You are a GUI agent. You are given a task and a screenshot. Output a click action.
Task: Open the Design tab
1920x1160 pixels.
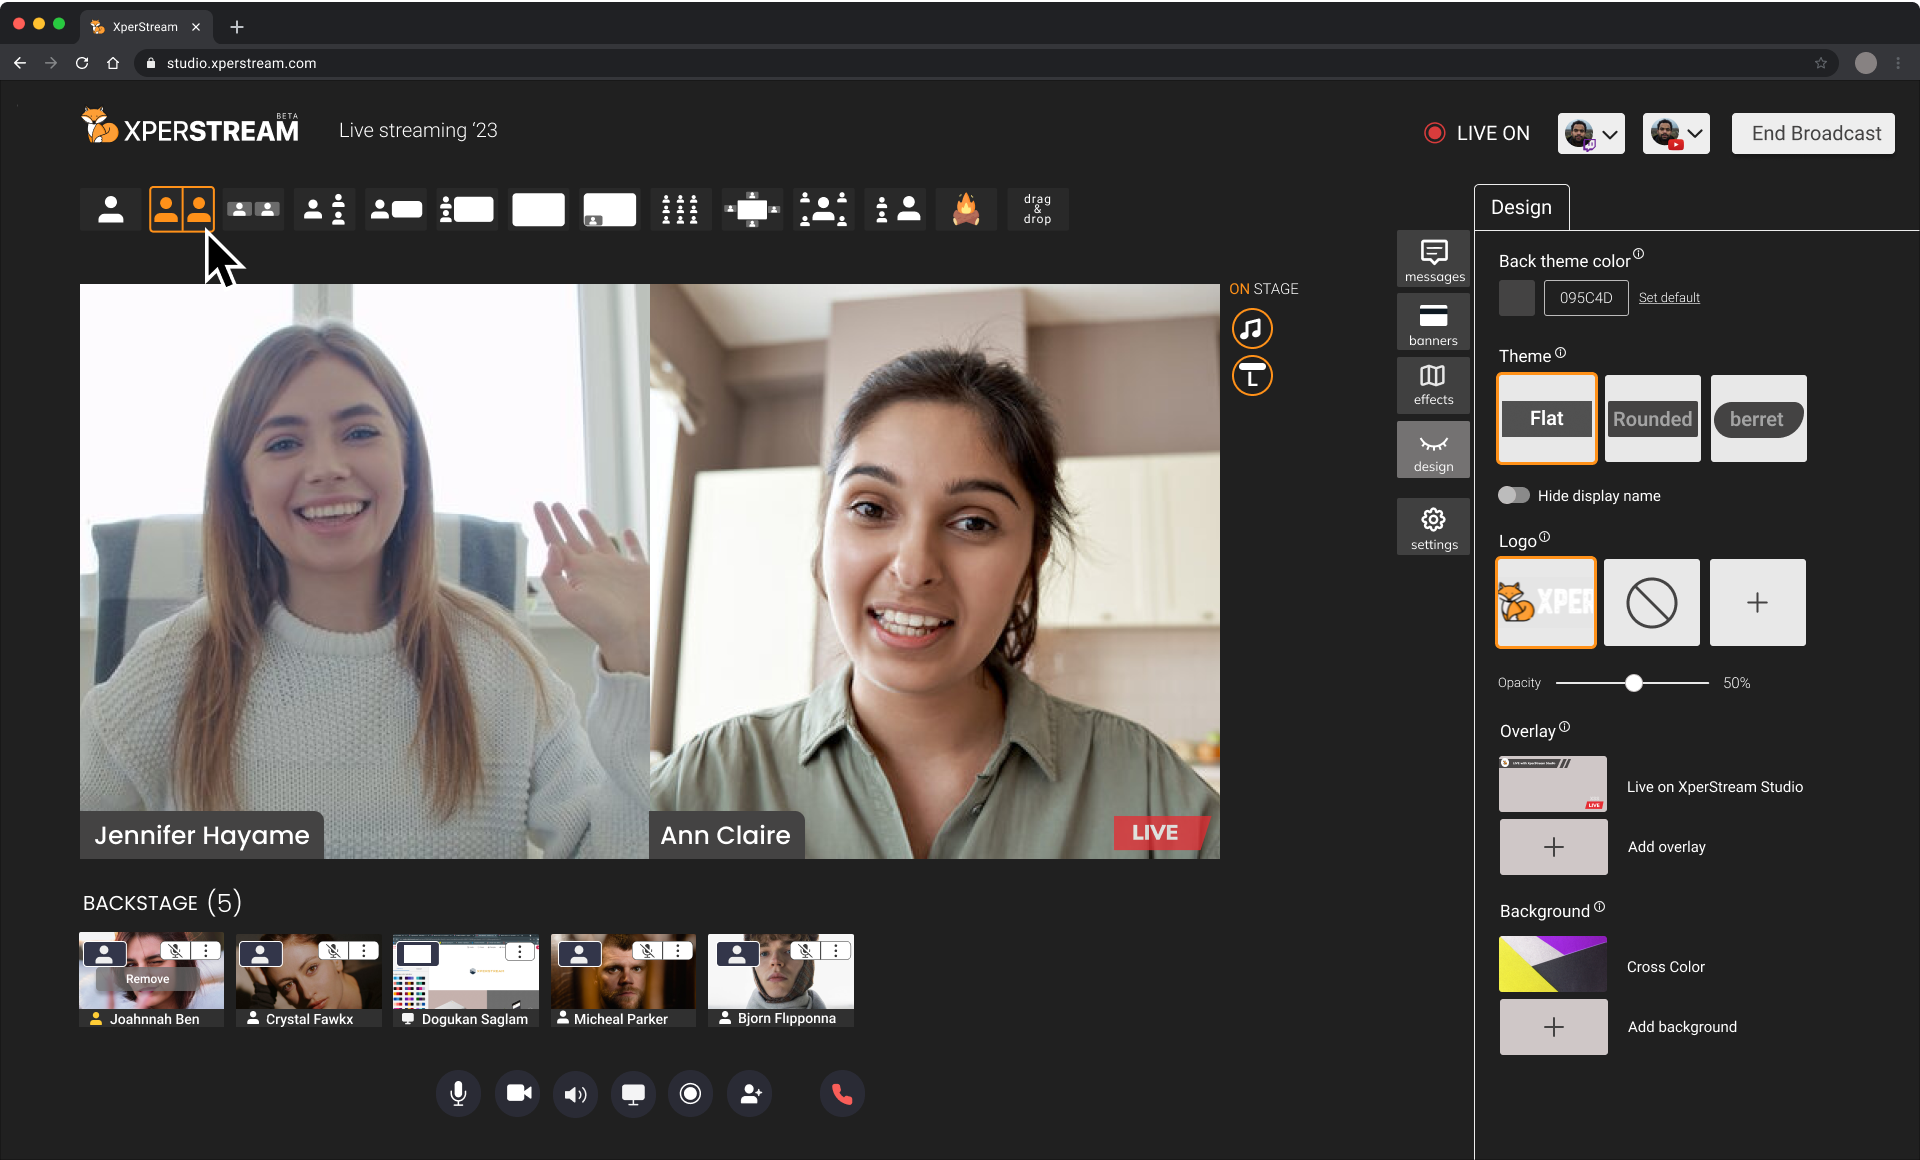[x=1521, y=208]
